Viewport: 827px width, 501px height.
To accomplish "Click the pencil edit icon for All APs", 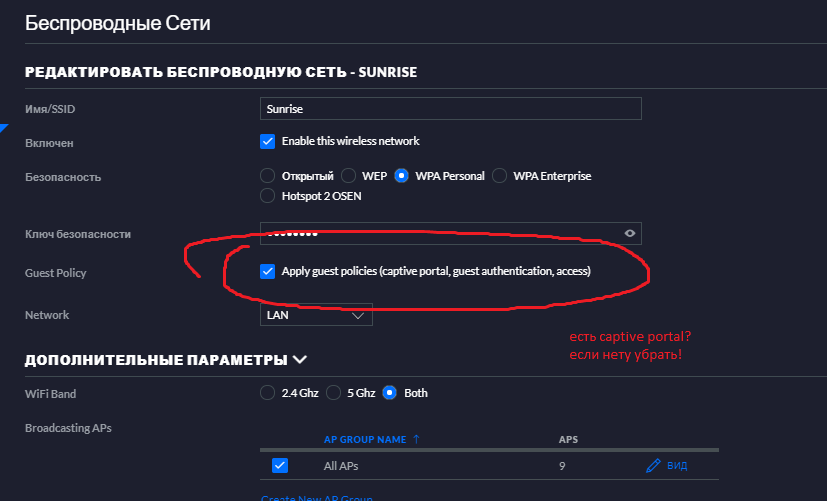I will click(x=653, y=466).
